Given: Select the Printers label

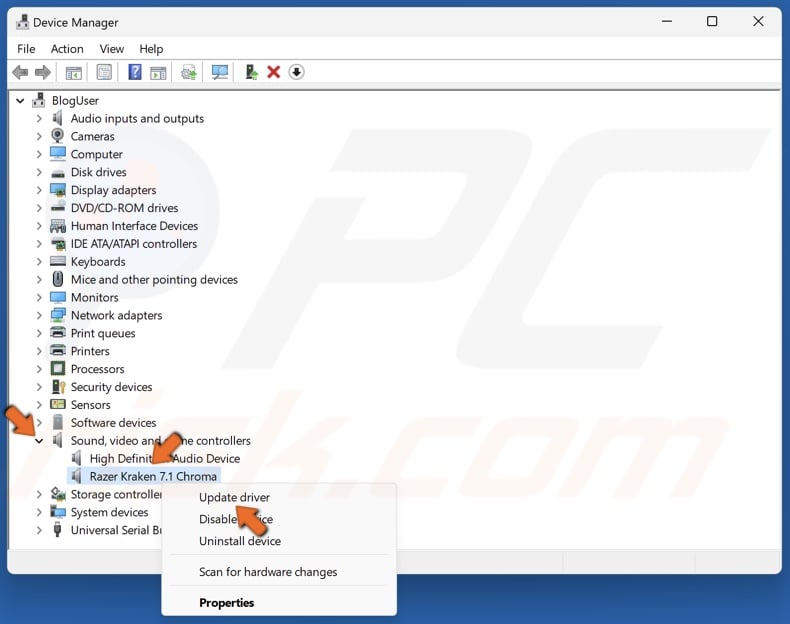Looking at the screenshot, I should pyautogui.click(x=90, y=351).
